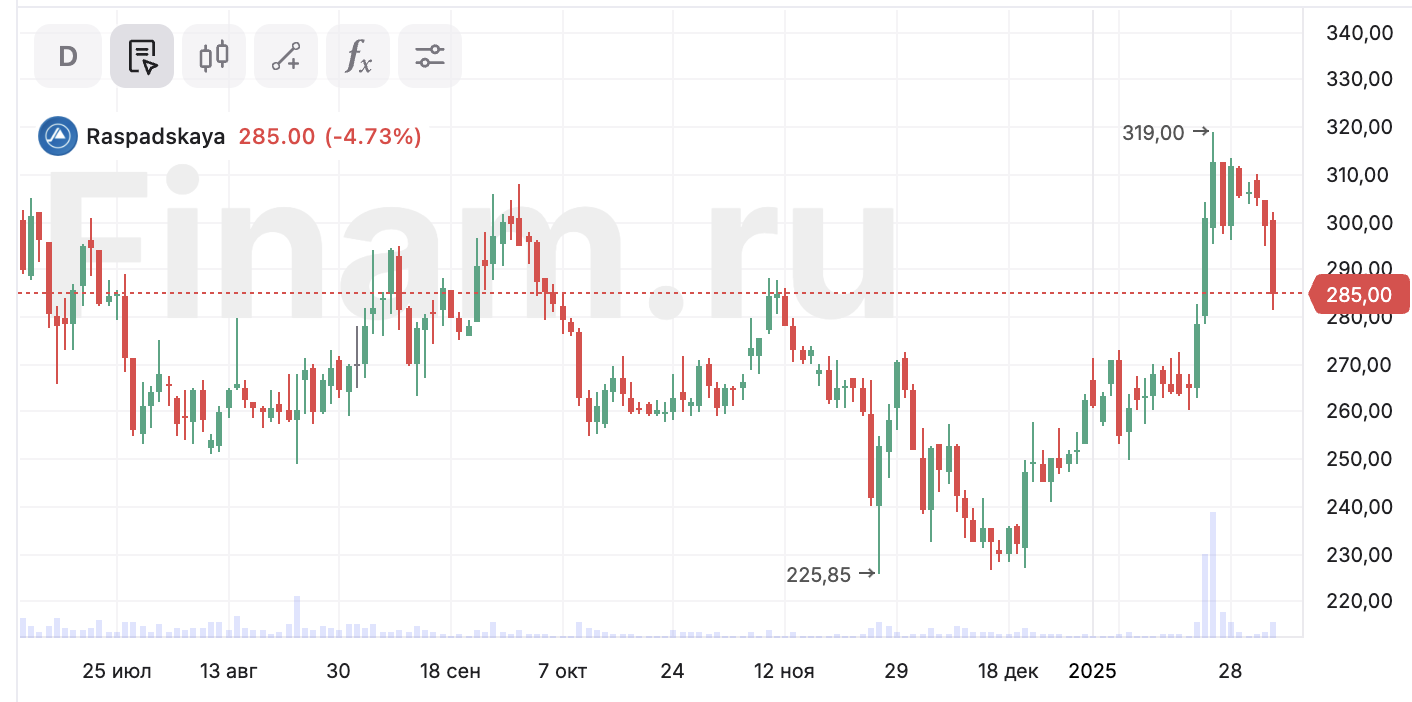Click the 2025 year label on time axis
Screen dimensions: 1412x702
[1093, 671]
